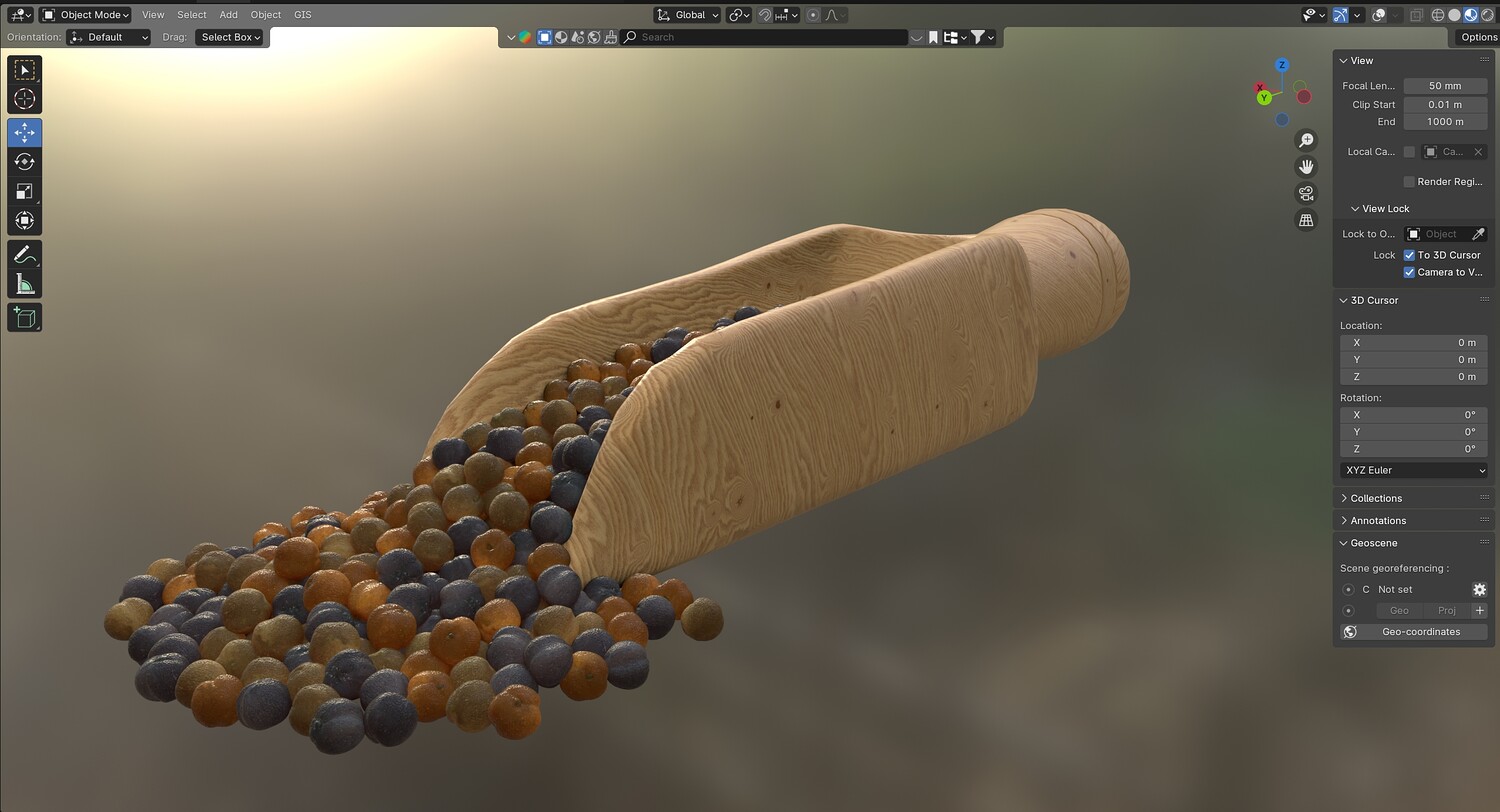Toggle camera view with camera icon

click(1306, 193)
